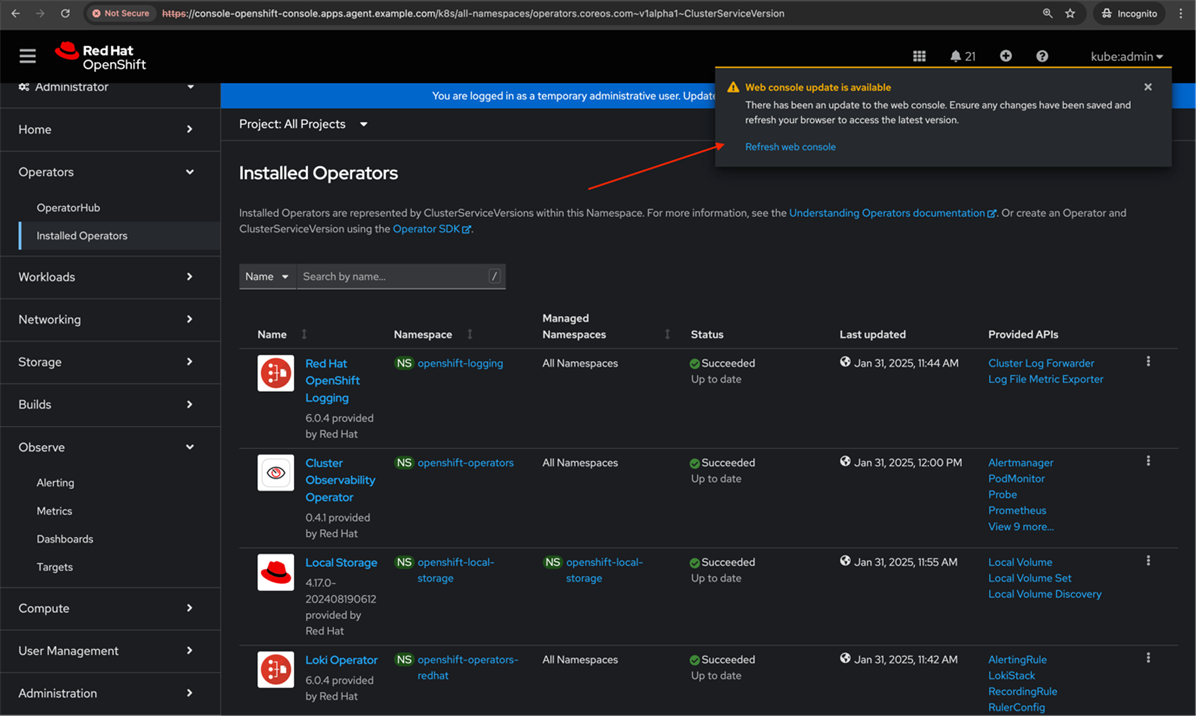Open the Project: All Projects dropdown
1200x720 pixels.
click(x=302, y=124)
